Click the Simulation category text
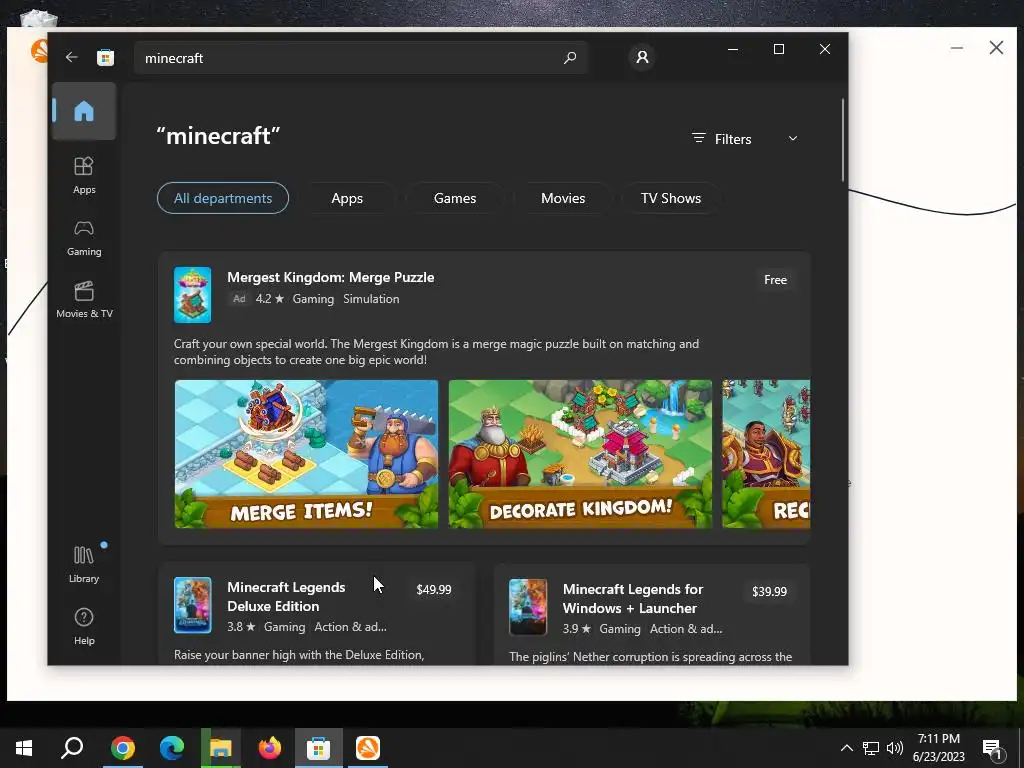 (x=371, y=298)
